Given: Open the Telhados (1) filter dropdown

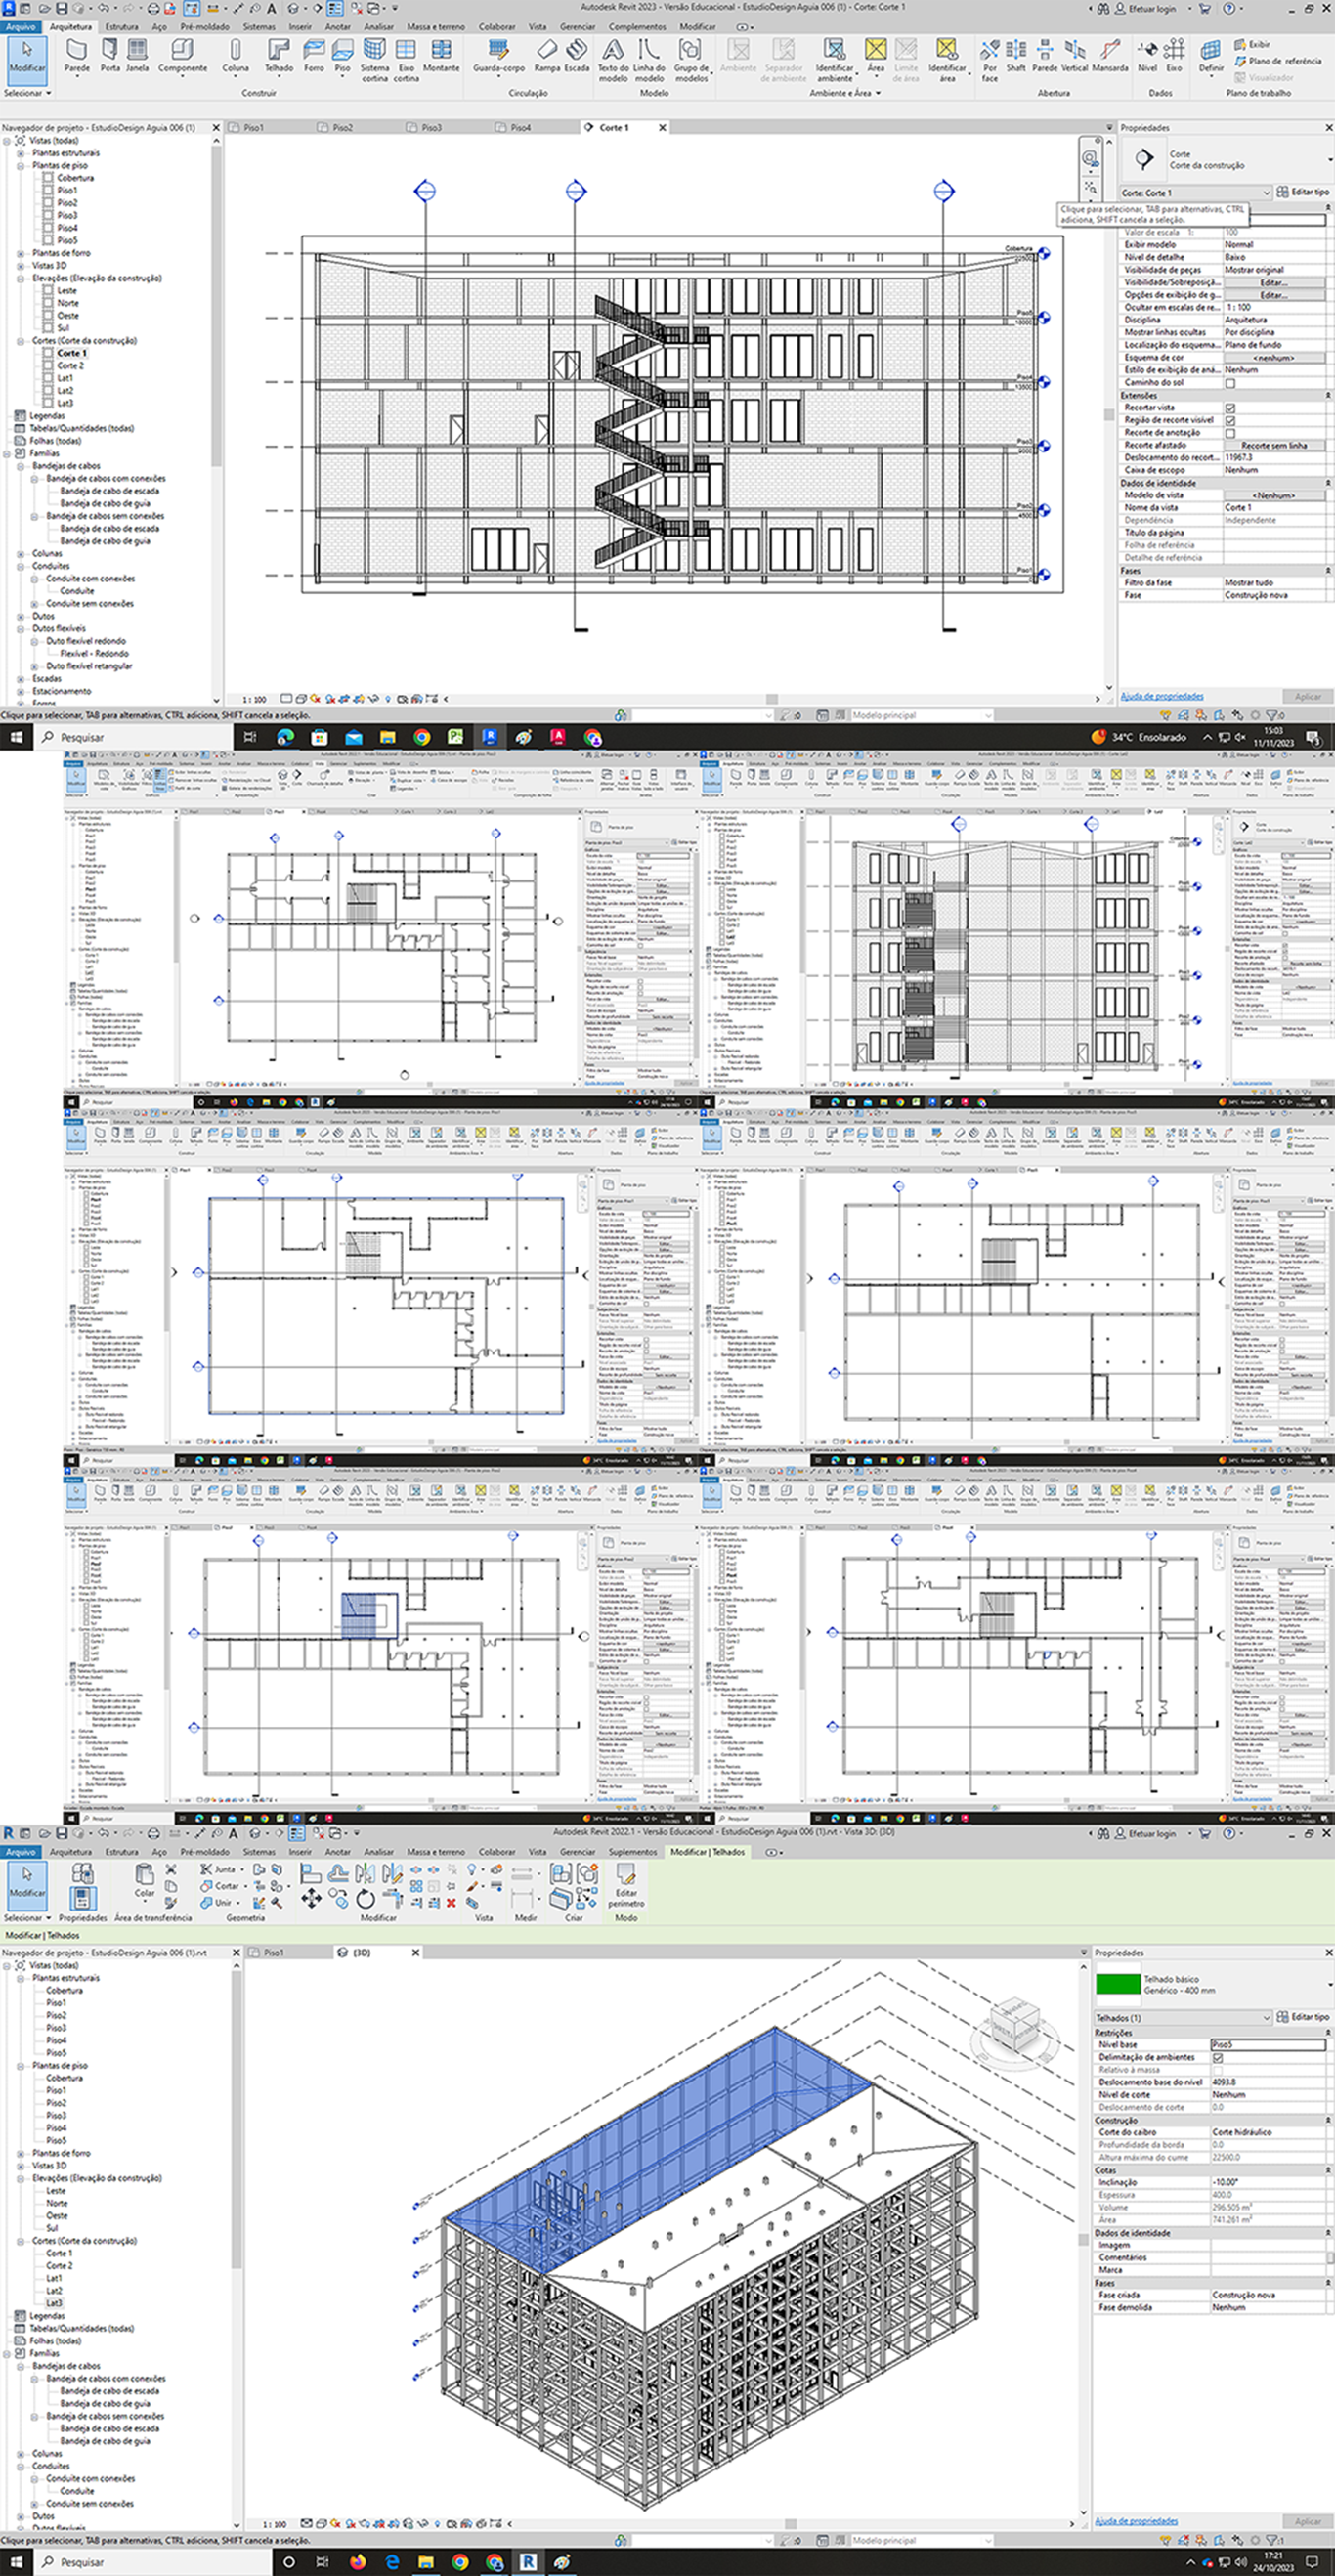Looking at the screenshot, I should click(1183, 2018).
